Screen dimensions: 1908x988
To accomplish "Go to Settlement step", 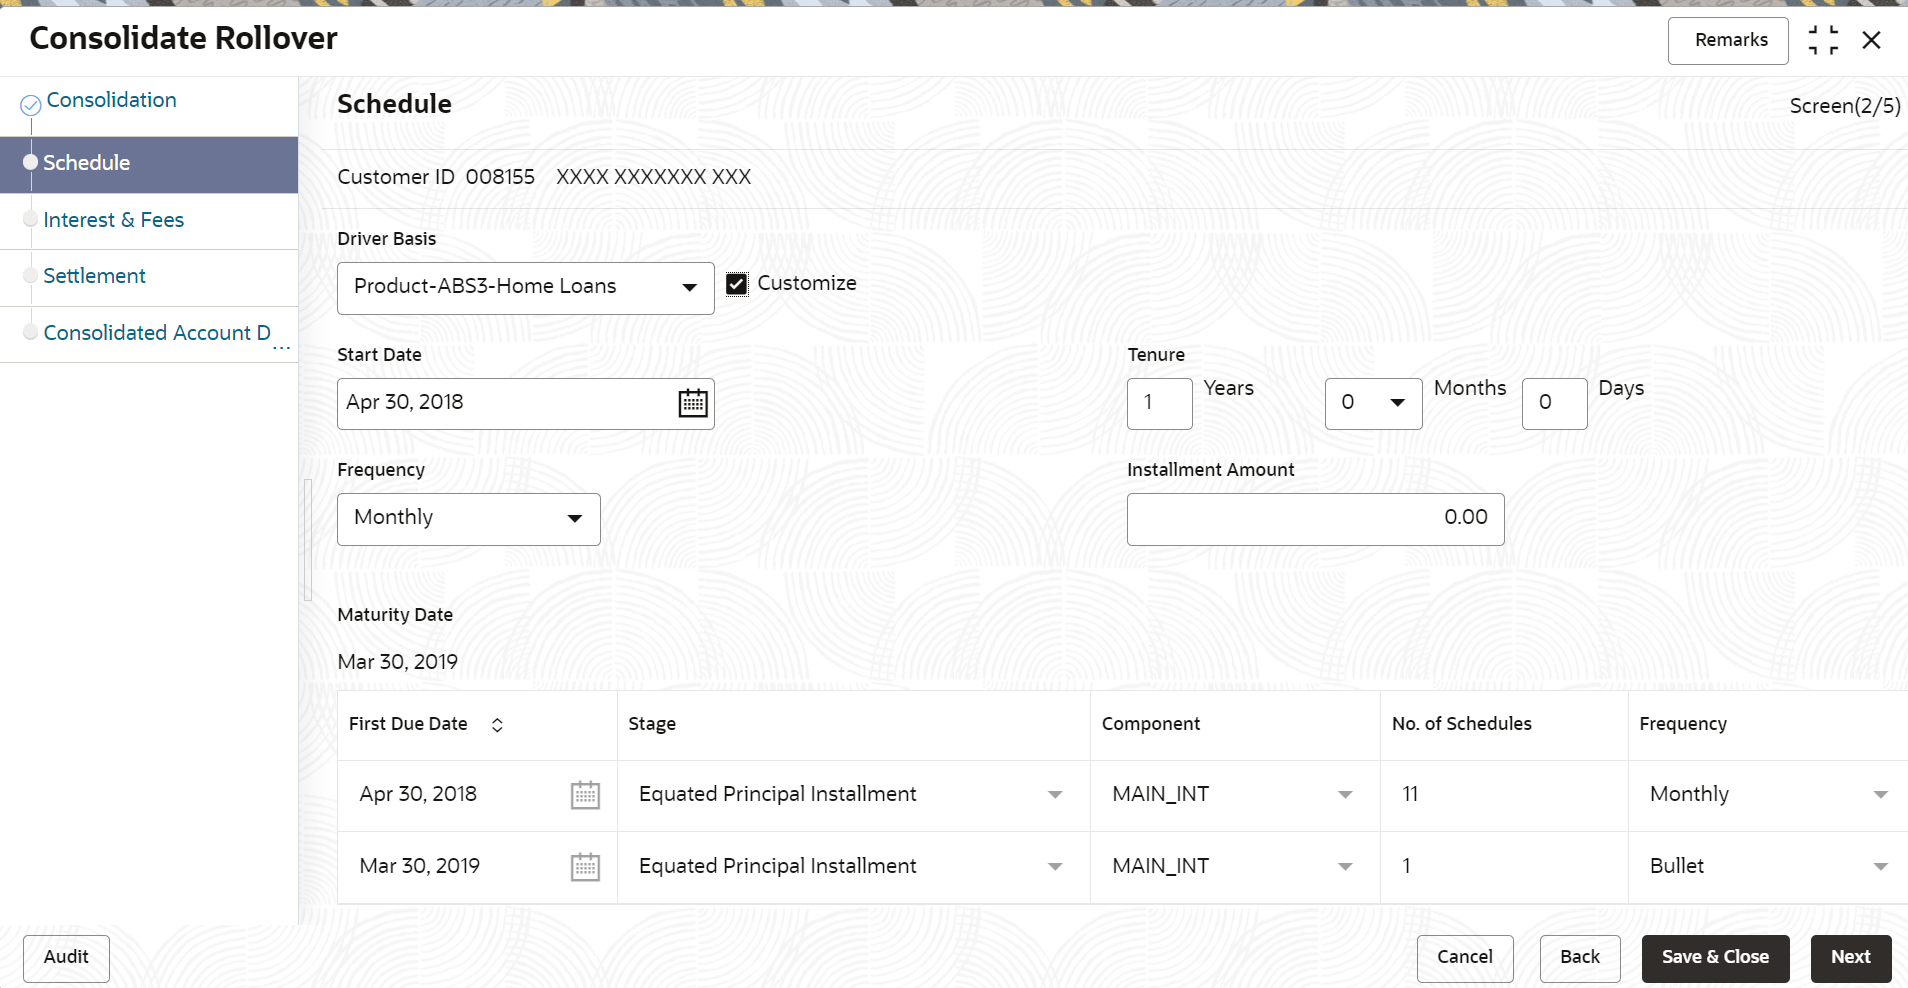I will coord(94,276).
